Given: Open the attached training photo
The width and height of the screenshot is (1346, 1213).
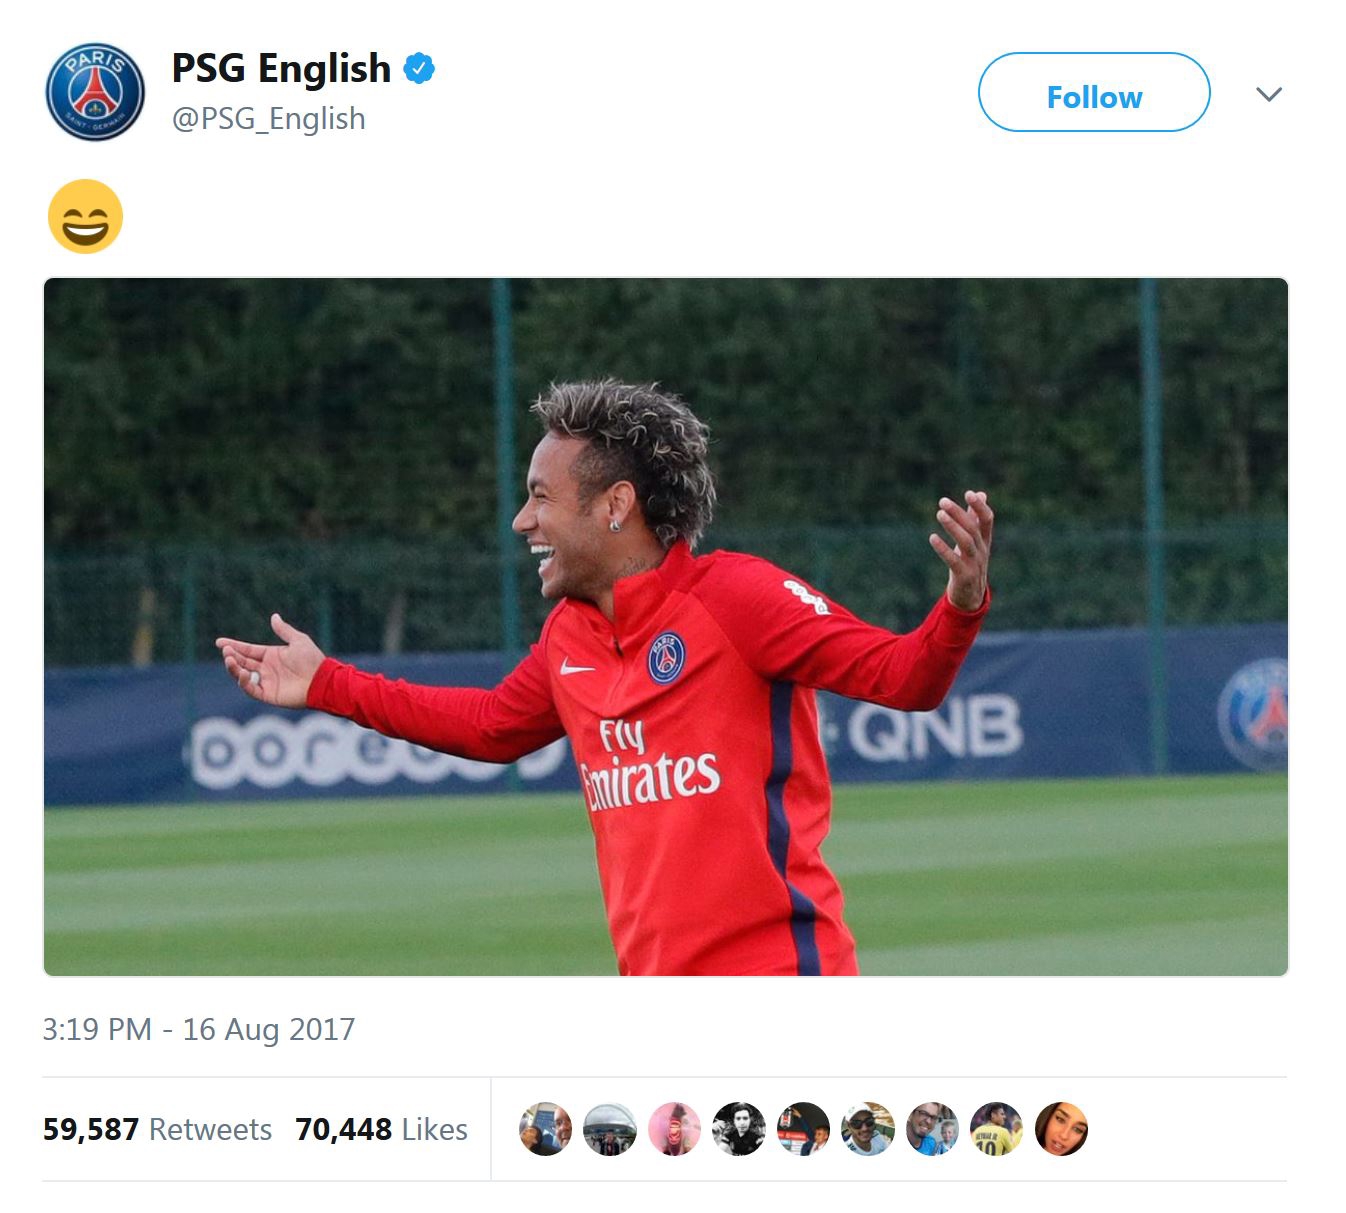Looking at the screenshot, I should tap(666, 627).
